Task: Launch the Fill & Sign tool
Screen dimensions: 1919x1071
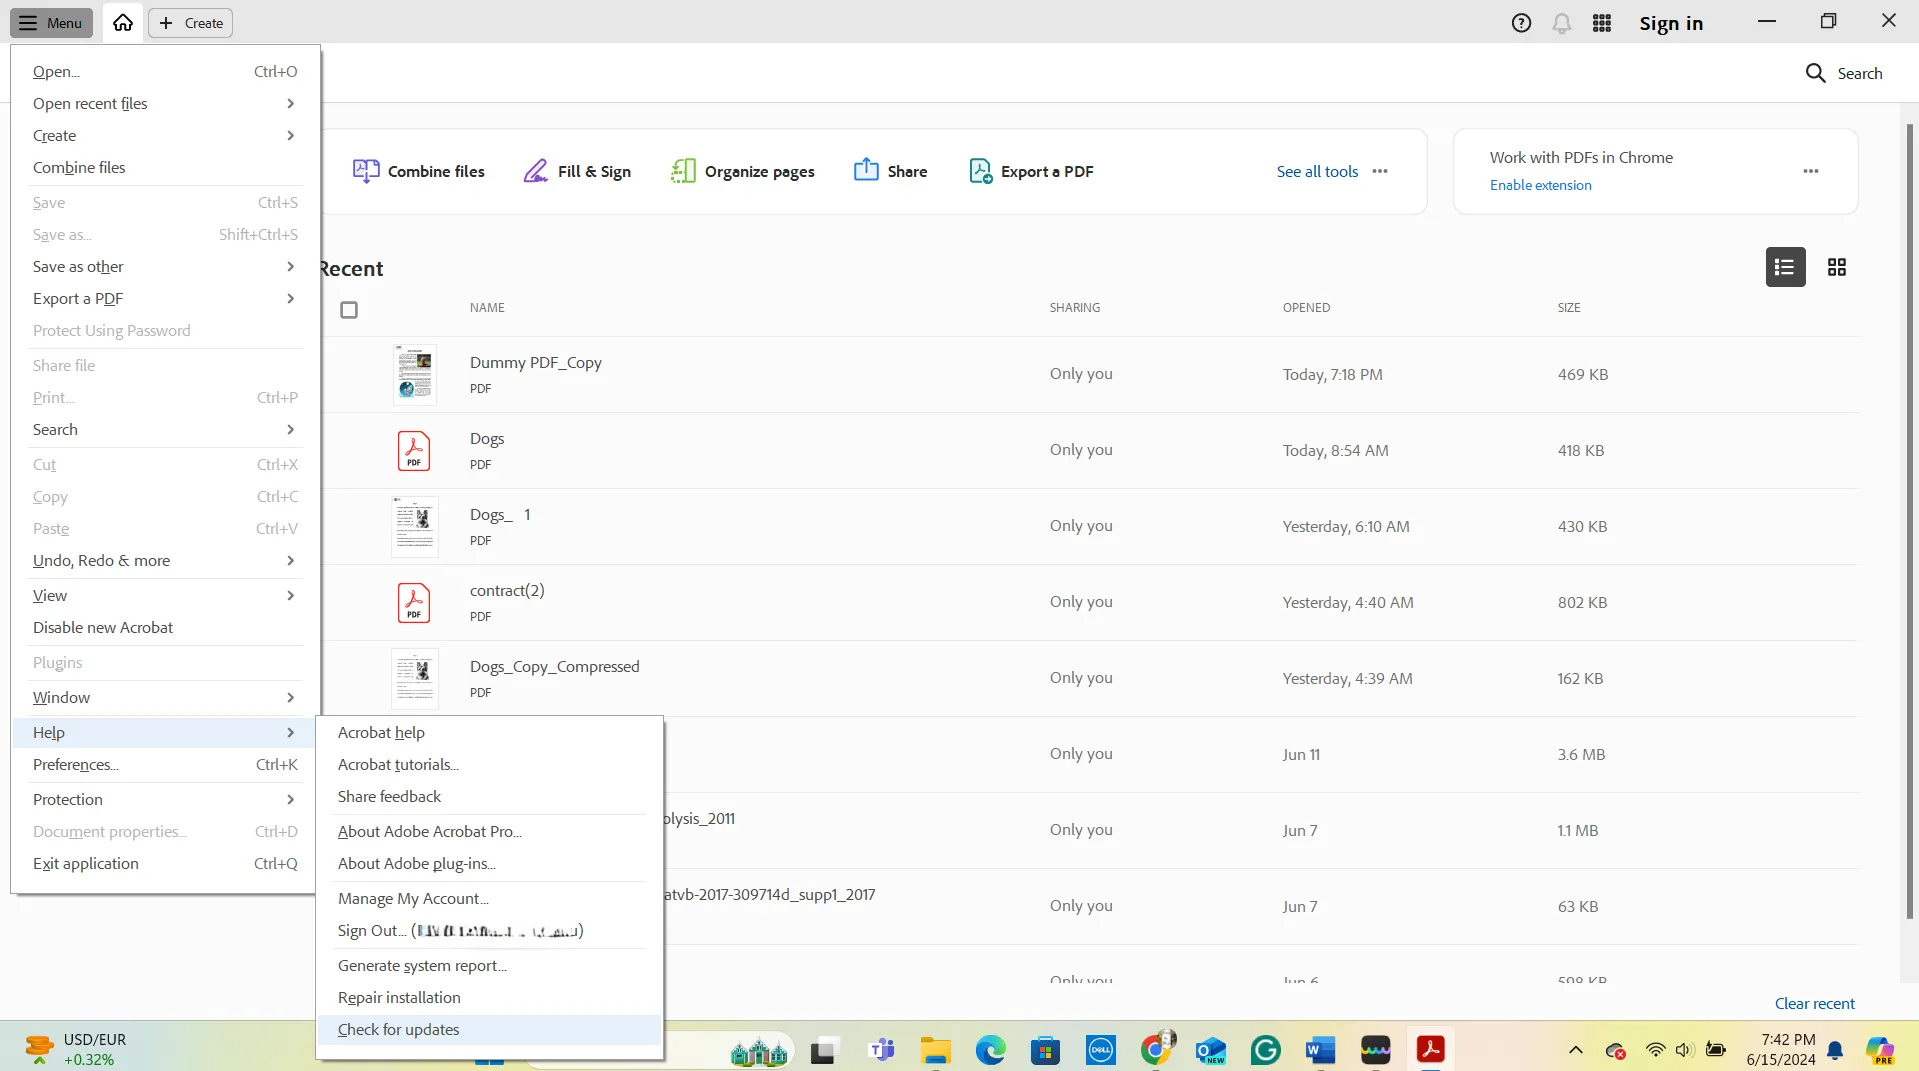Action: pos(577,171)
